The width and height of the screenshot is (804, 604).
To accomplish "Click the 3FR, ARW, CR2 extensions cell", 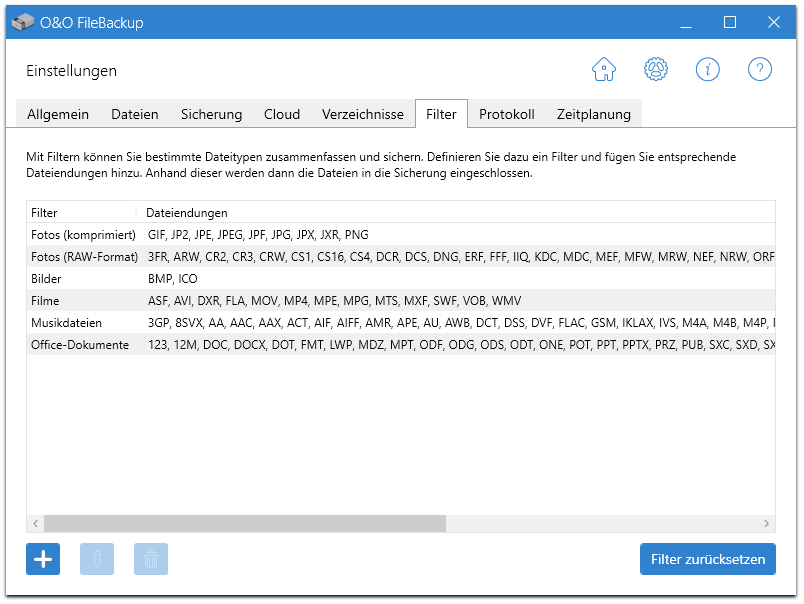I will pos(461,257).
